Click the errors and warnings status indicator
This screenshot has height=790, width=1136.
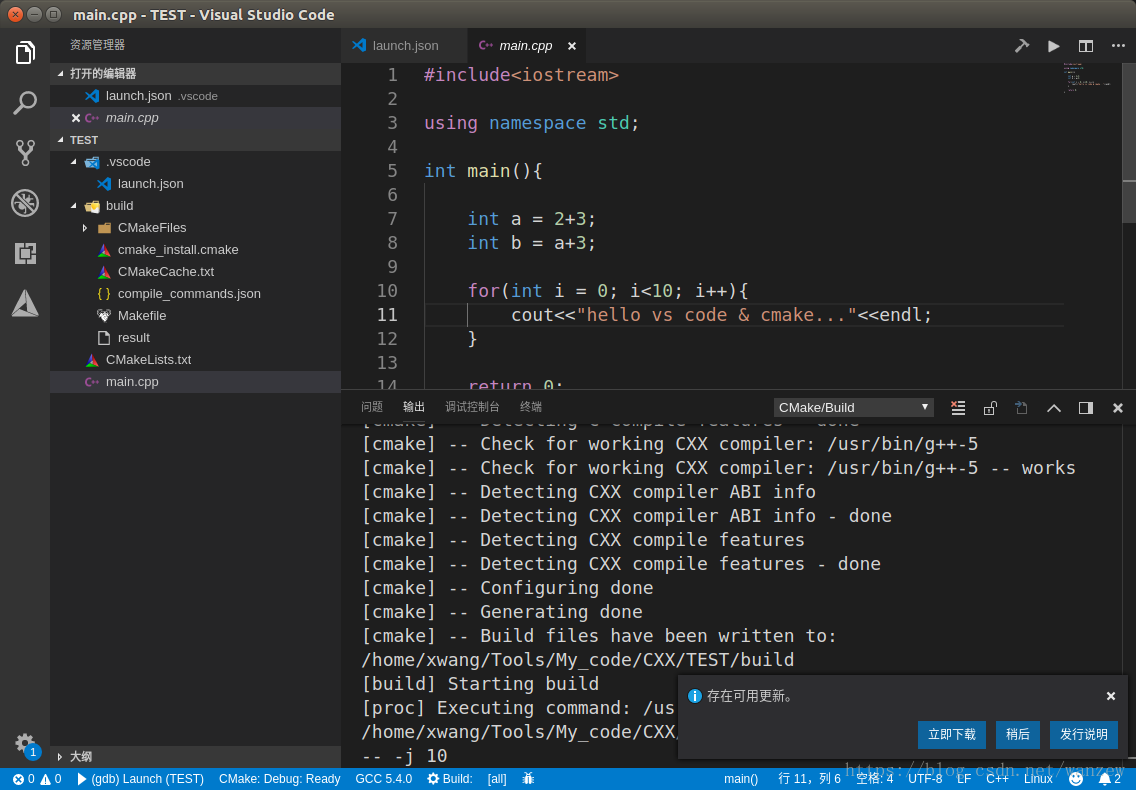(36, 779)
